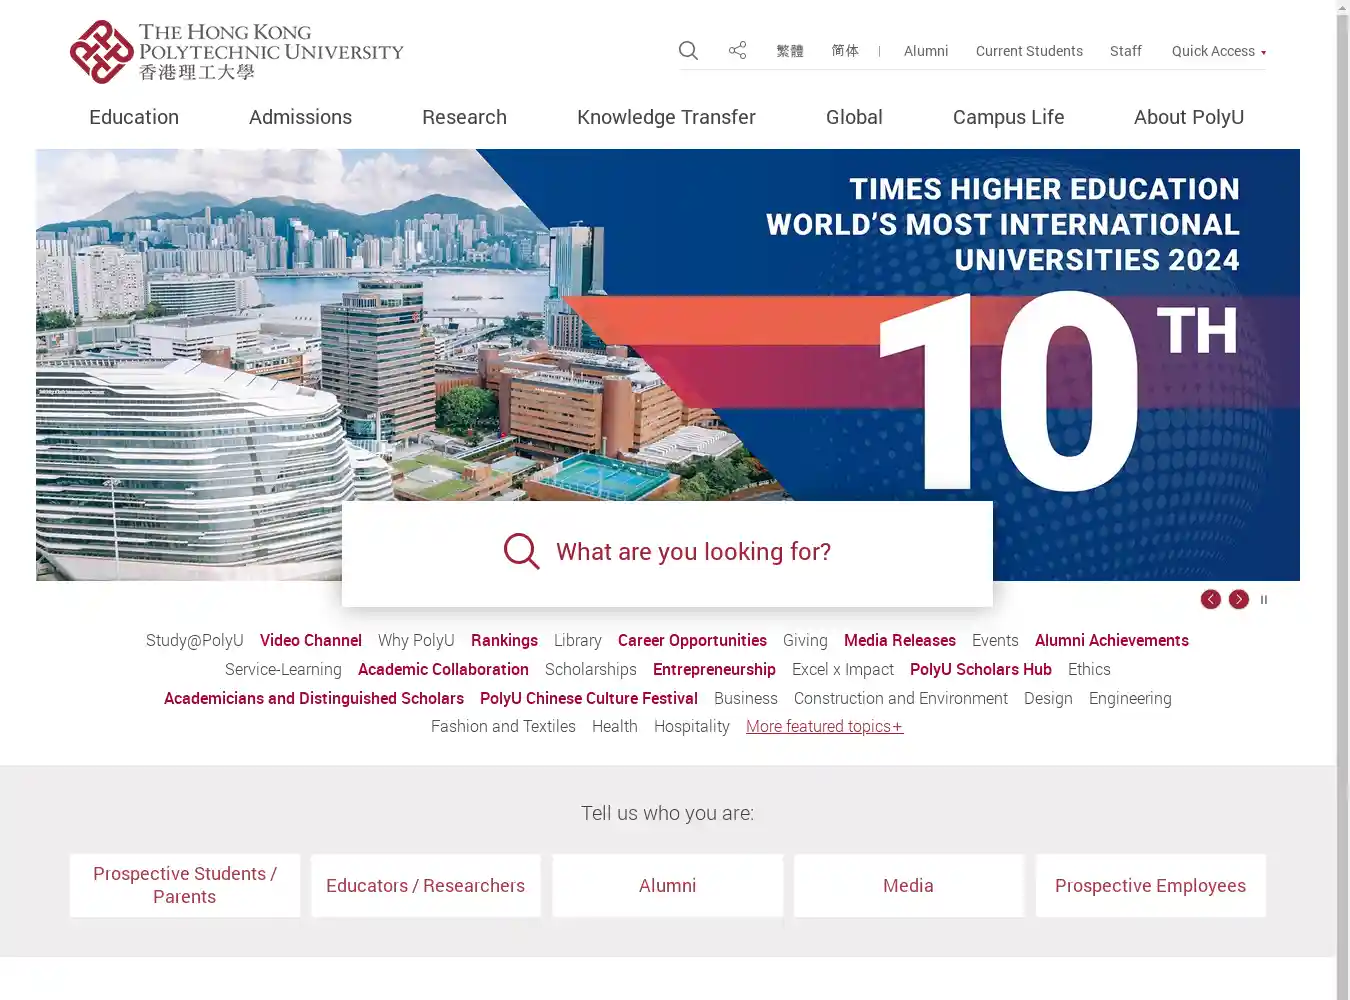Select Prospective Employees

(x=1151, y=885)
